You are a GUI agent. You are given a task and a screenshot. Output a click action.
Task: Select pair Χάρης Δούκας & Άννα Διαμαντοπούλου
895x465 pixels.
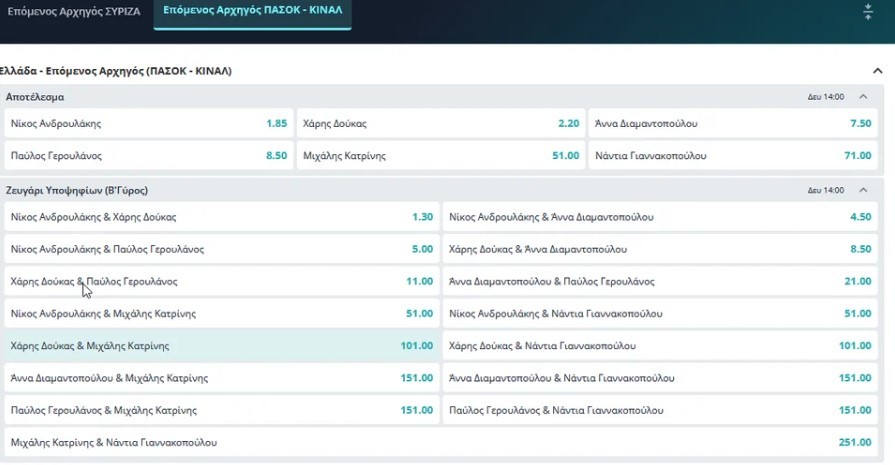pos(660,249)
